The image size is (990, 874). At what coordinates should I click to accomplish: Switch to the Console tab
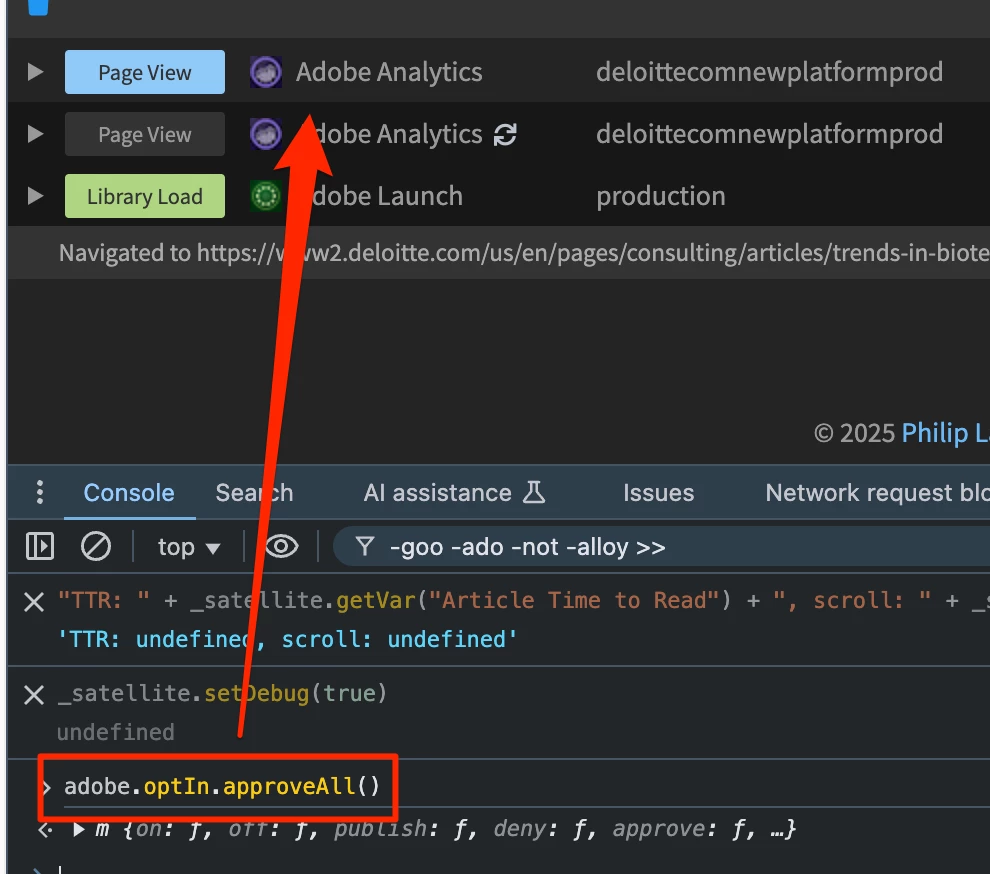tap(129, 493)
